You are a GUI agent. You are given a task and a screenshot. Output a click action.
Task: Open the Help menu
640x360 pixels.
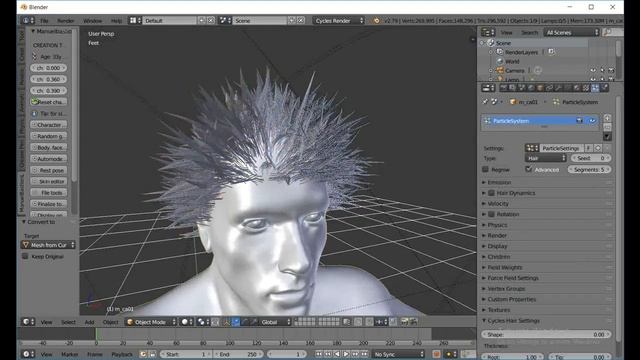pyautogui.click(x=116, y=20)
